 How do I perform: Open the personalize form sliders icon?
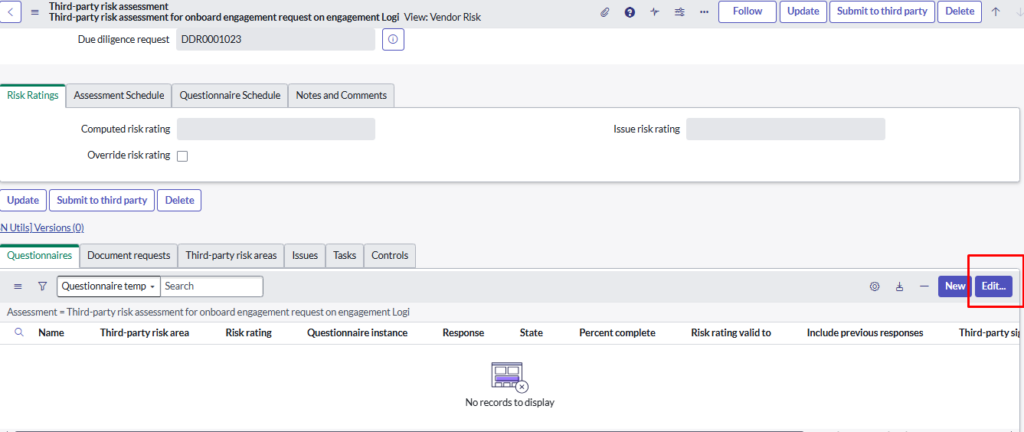[x=680, y=12]
